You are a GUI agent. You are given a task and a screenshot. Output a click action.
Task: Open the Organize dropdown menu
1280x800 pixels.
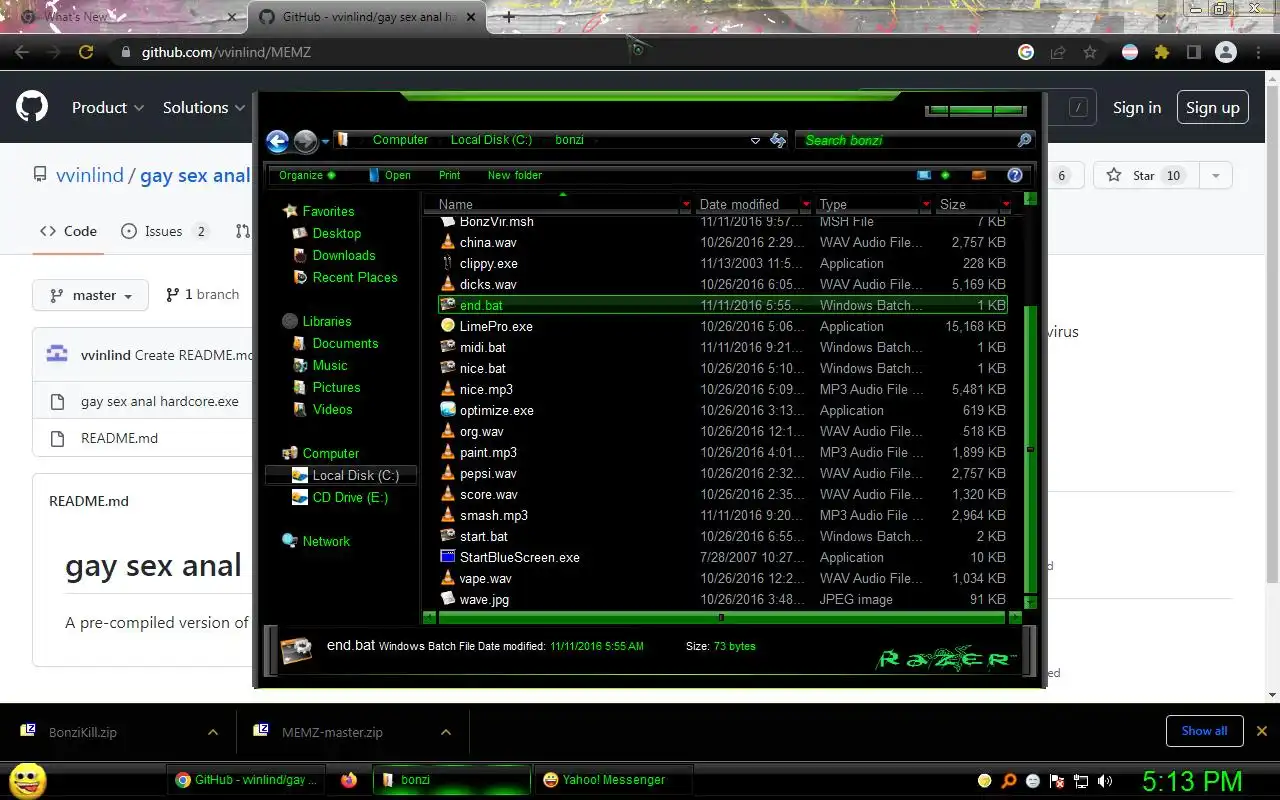click(x=307, y=175)
